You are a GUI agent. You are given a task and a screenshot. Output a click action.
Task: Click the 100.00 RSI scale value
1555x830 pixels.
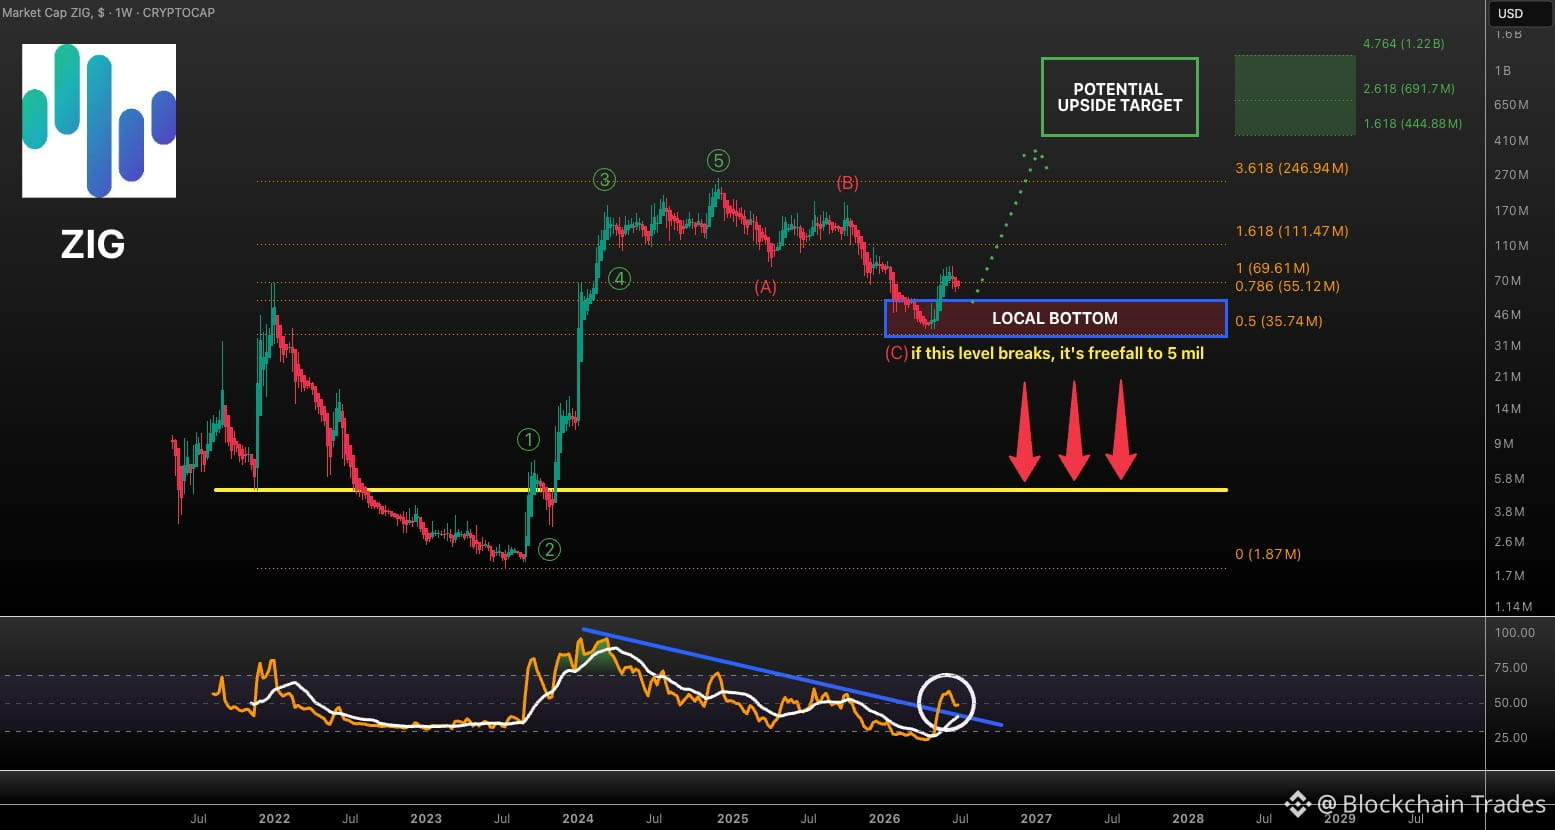(x=1514, y=633)
